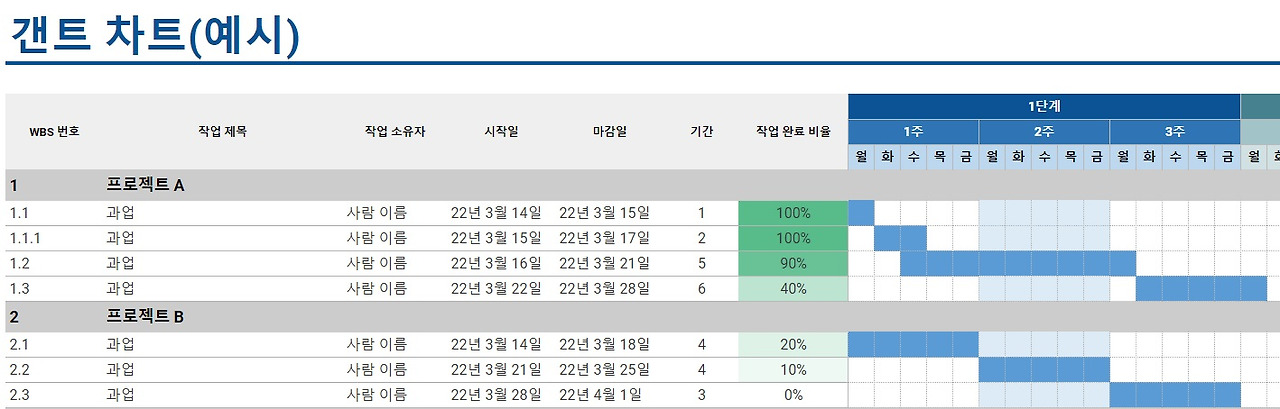Select the 작업 제목 column header
Viewport: 1280px width, 409px height.
pos(222,131)
